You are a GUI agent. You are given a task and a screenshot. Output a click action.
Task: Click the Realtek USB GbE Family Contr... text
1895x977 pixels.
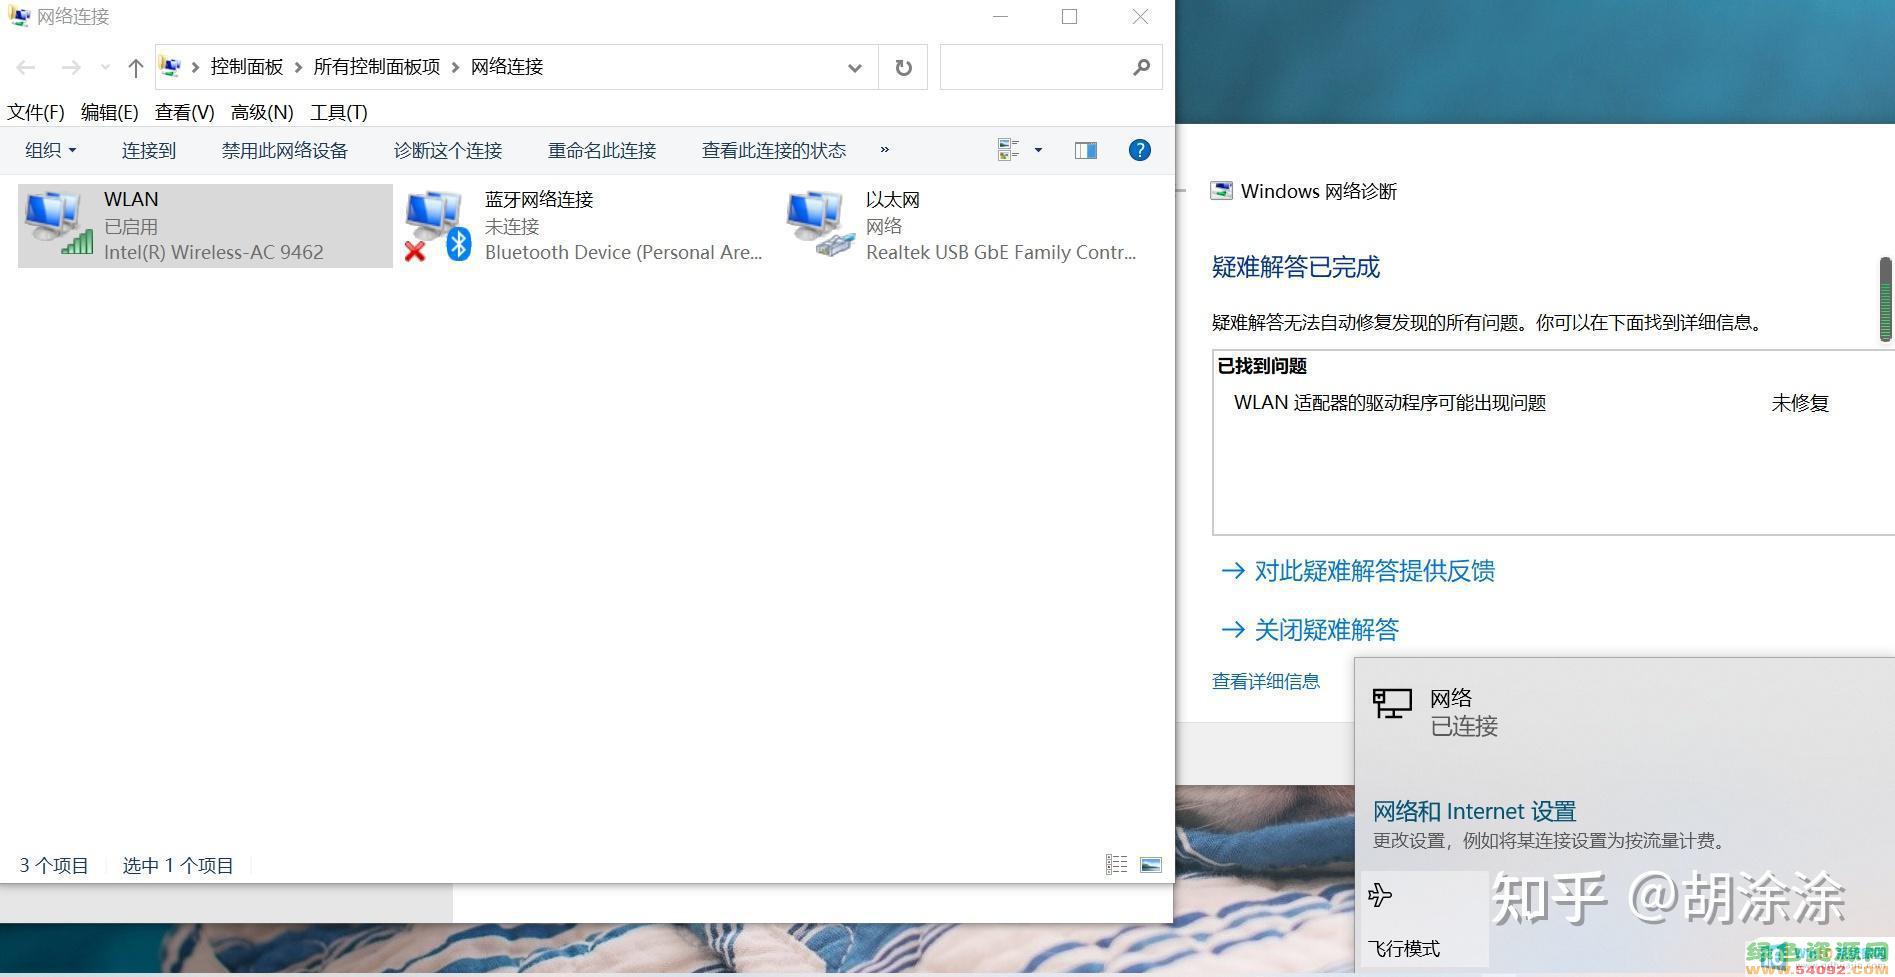click(x=1001, y=252)
